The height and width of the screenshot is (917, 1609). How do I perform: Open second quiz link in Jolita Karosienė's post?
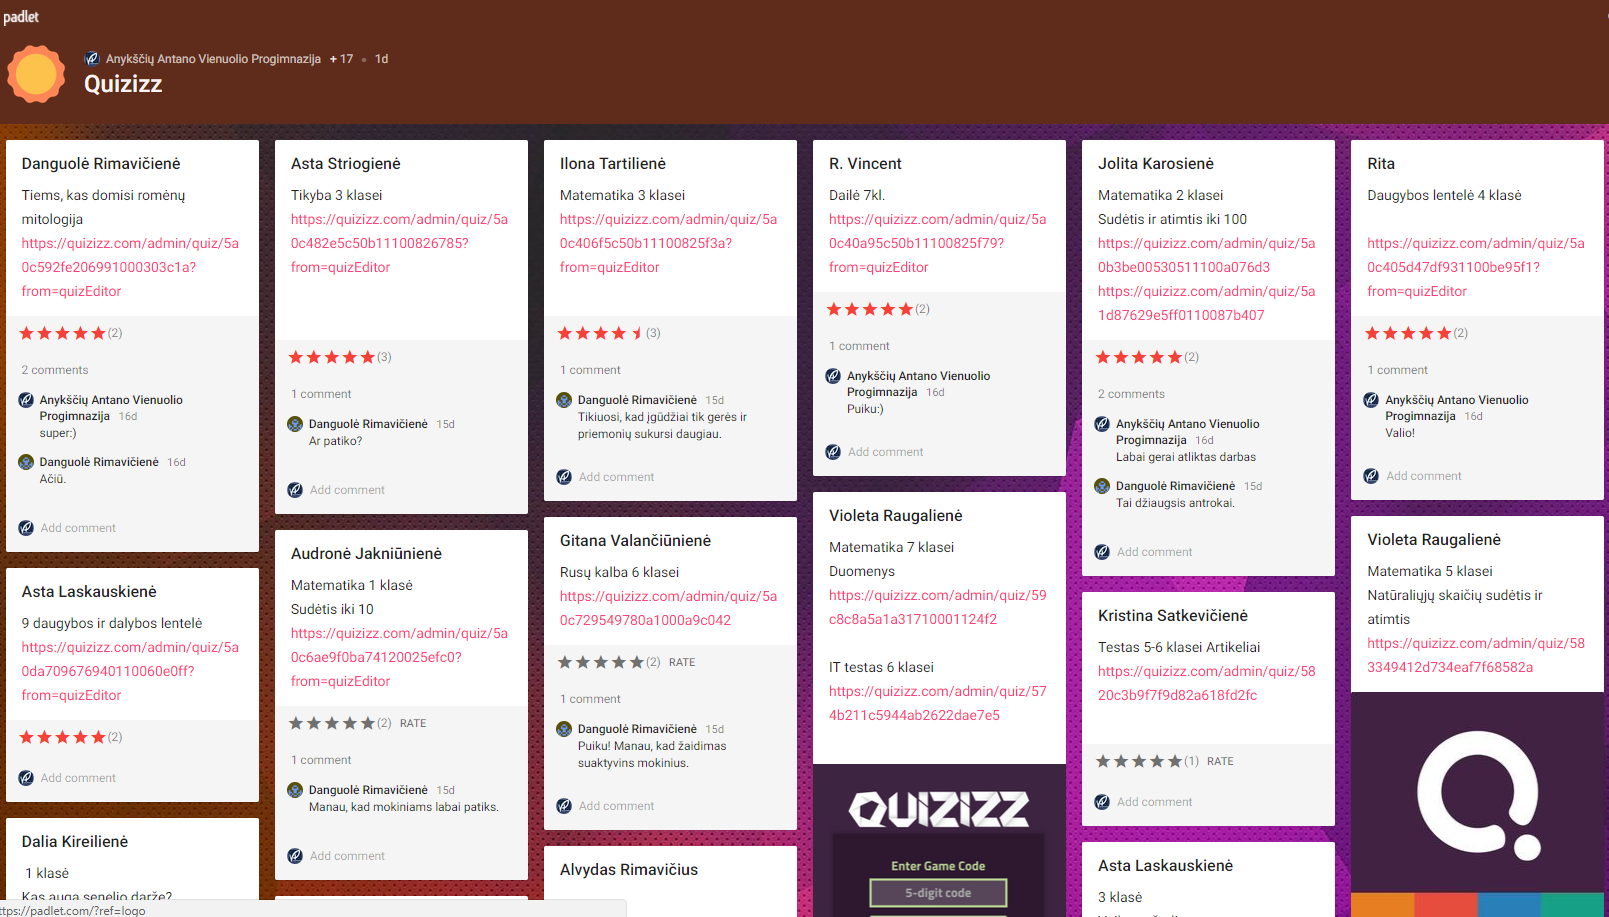pyautogui.click(x=1206, y=303)
